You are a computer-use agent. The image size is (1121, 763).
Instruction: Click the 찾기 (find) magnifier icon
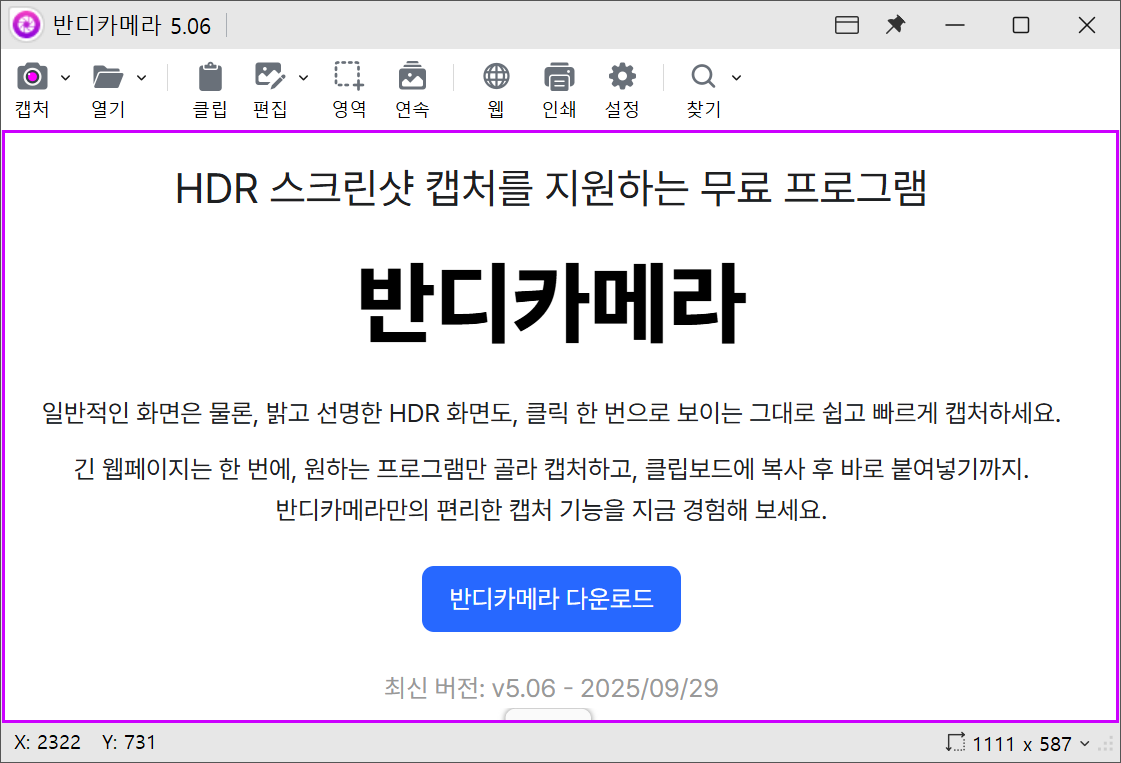[703, 77]
